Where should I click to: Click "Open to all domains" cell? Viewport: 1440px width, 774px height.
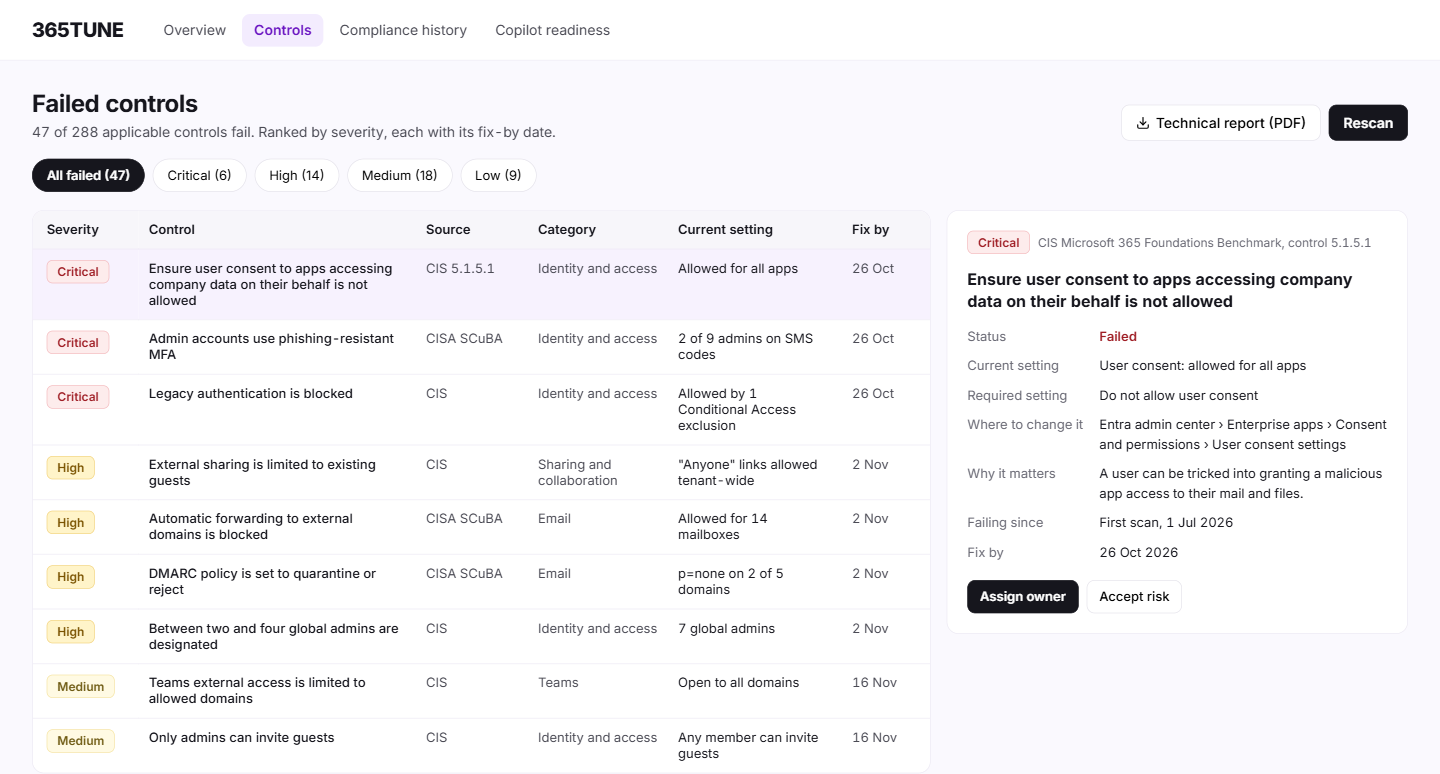click(738, 683)
